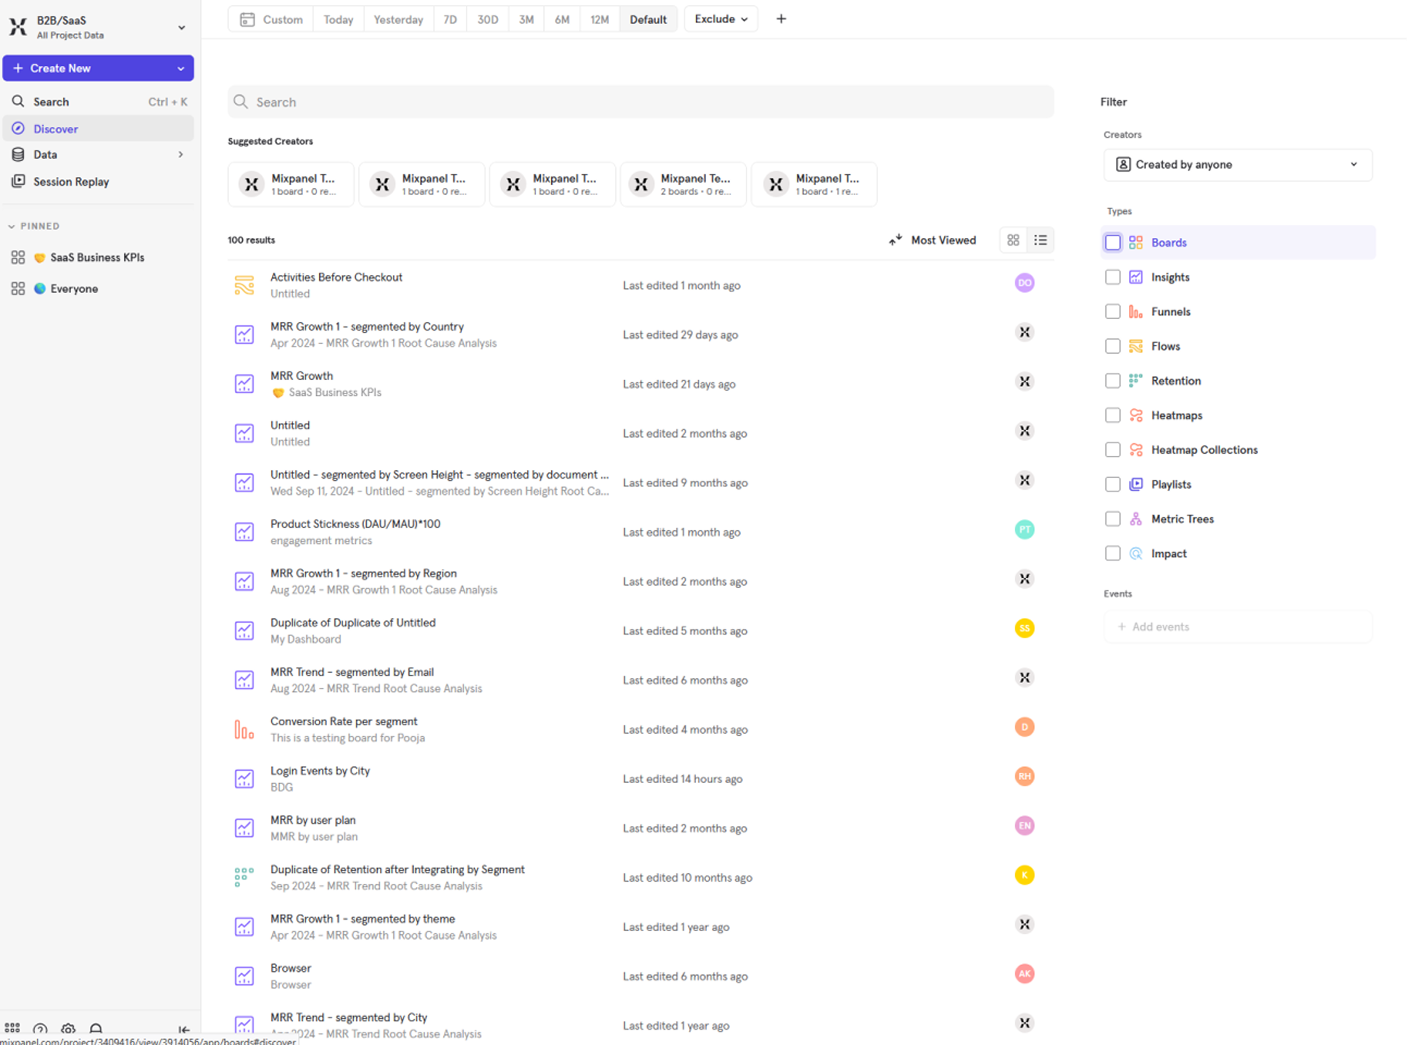This screenshot has width=1407, height=1045.
Task: Select the Yesterday date range
Action: tap(398, 19)
